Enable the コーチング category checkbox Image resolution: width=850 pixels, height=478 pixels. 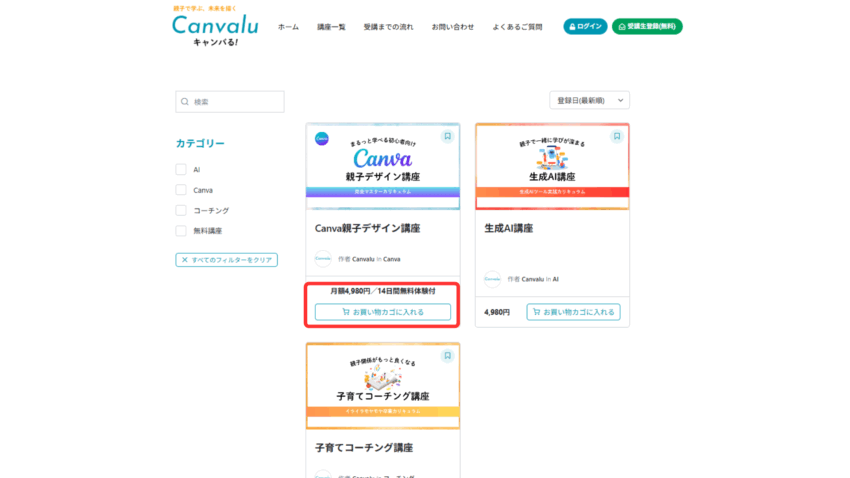(181, 211)
